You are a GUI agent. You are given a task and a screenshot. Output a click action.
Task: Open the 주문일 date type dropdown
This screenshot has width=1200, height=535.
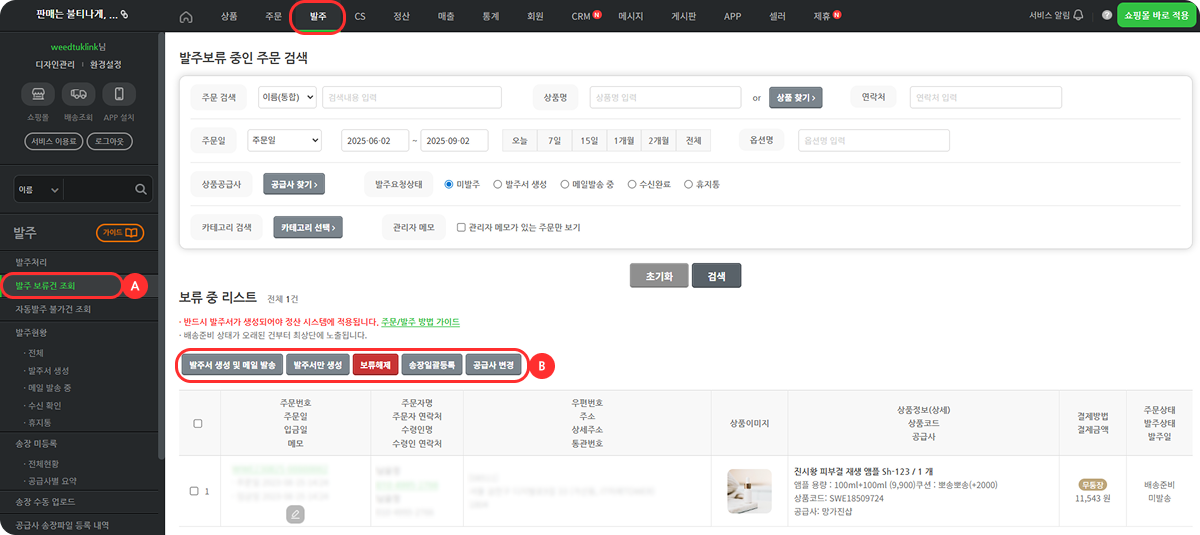[284, 140]
